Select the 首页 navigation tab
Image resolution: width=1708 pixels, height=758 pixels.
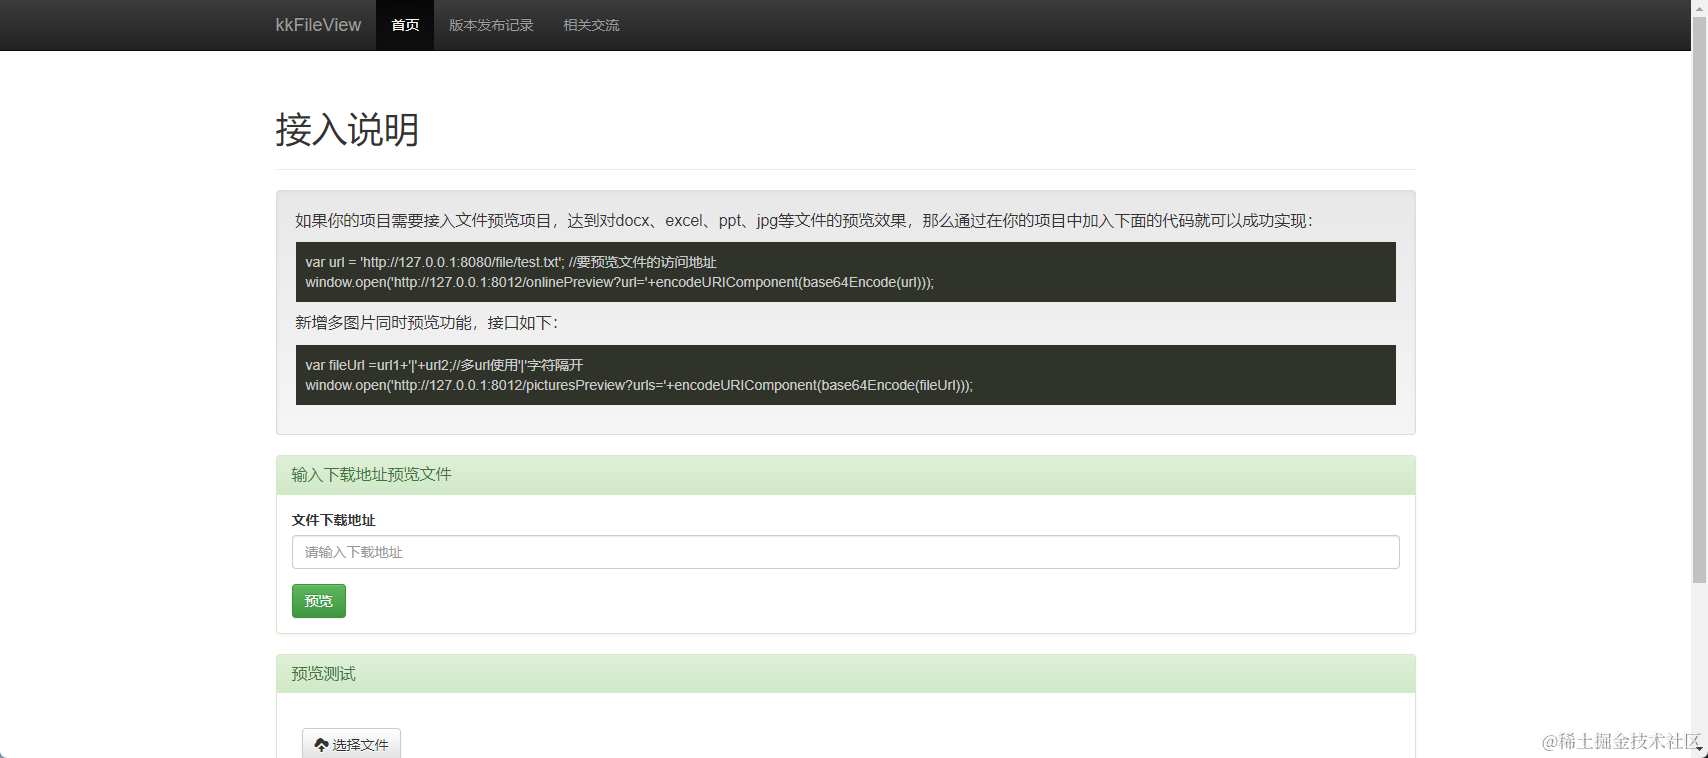(405, 25)
